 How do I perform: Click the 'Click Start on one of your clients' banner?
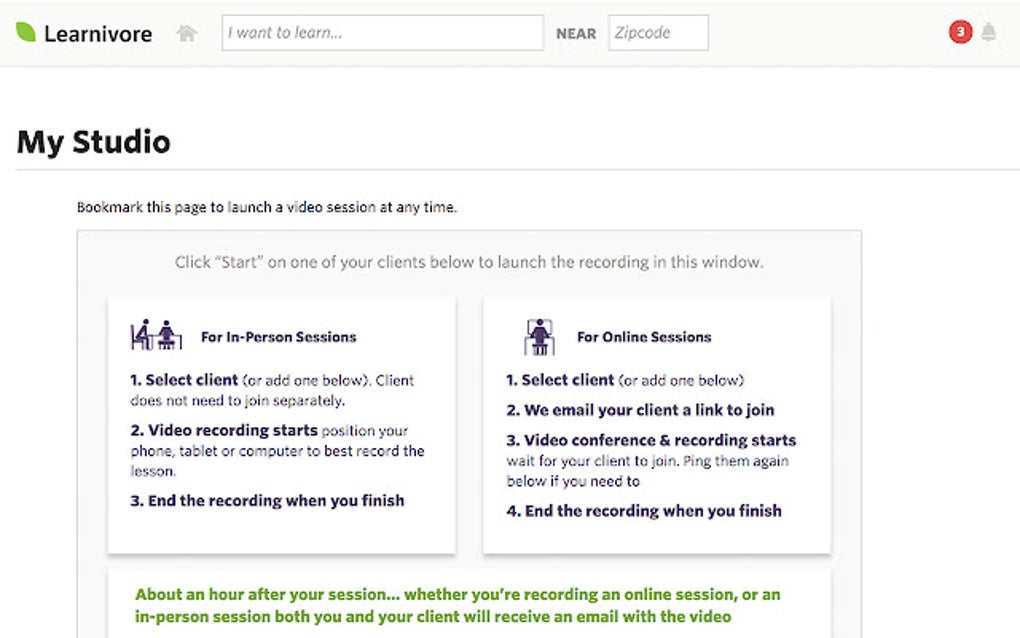tap(470, 262)
